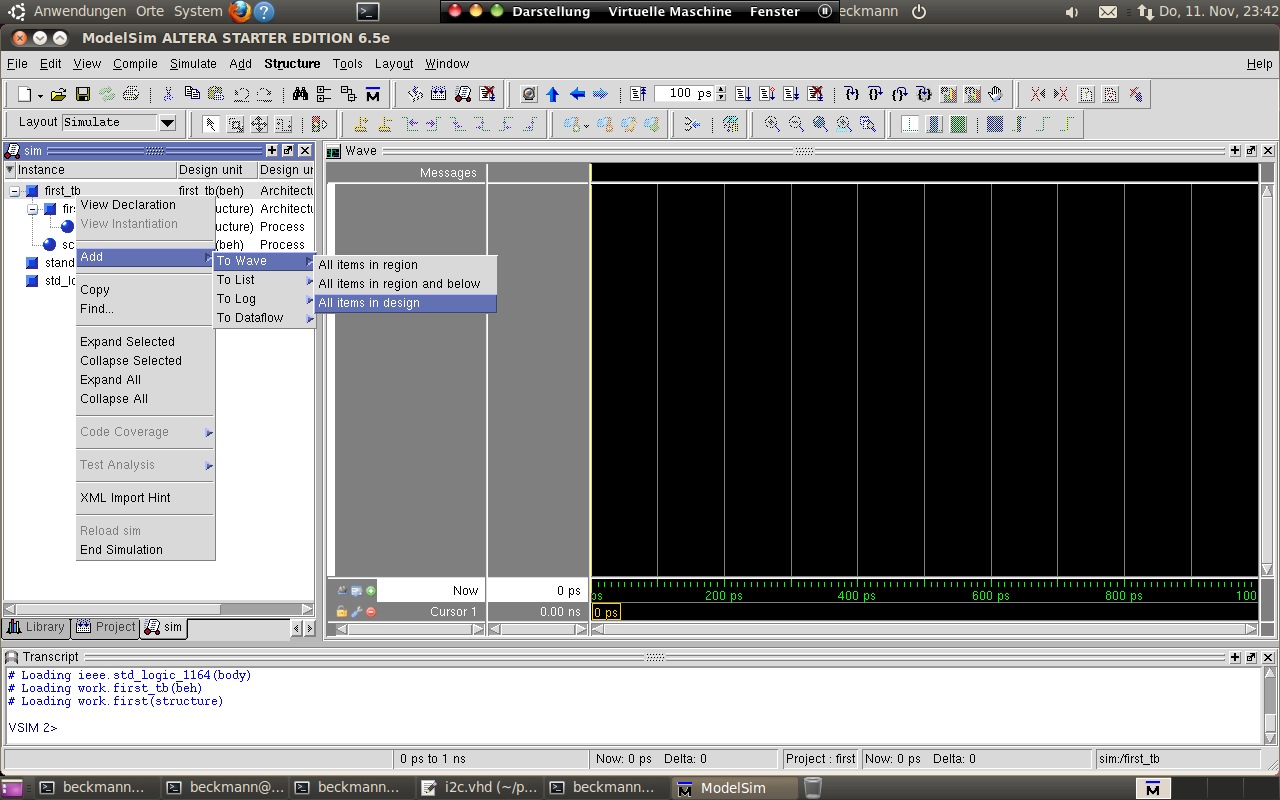Open the Compile menu
This screenshot has height=800, width=1280.
pos(135,64)
